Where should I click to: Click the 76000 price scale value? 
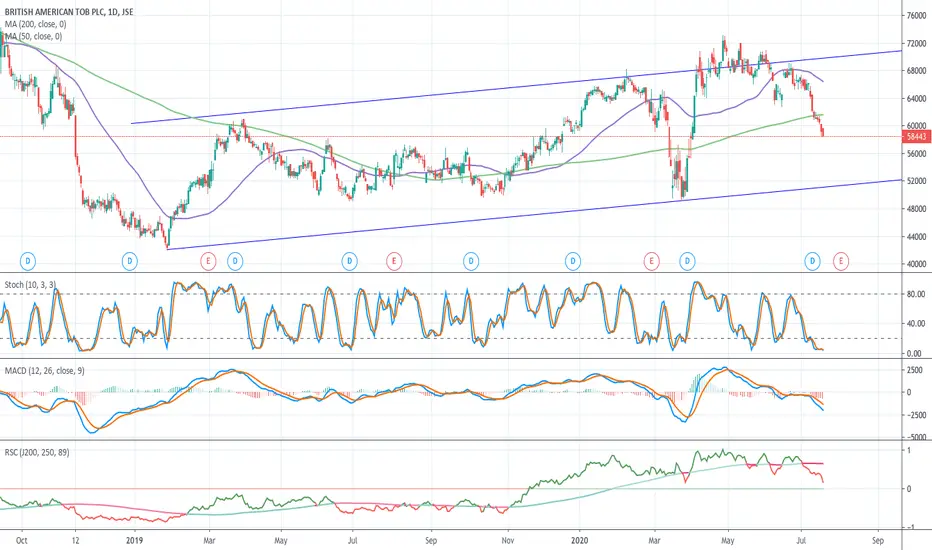click(916, 16)
